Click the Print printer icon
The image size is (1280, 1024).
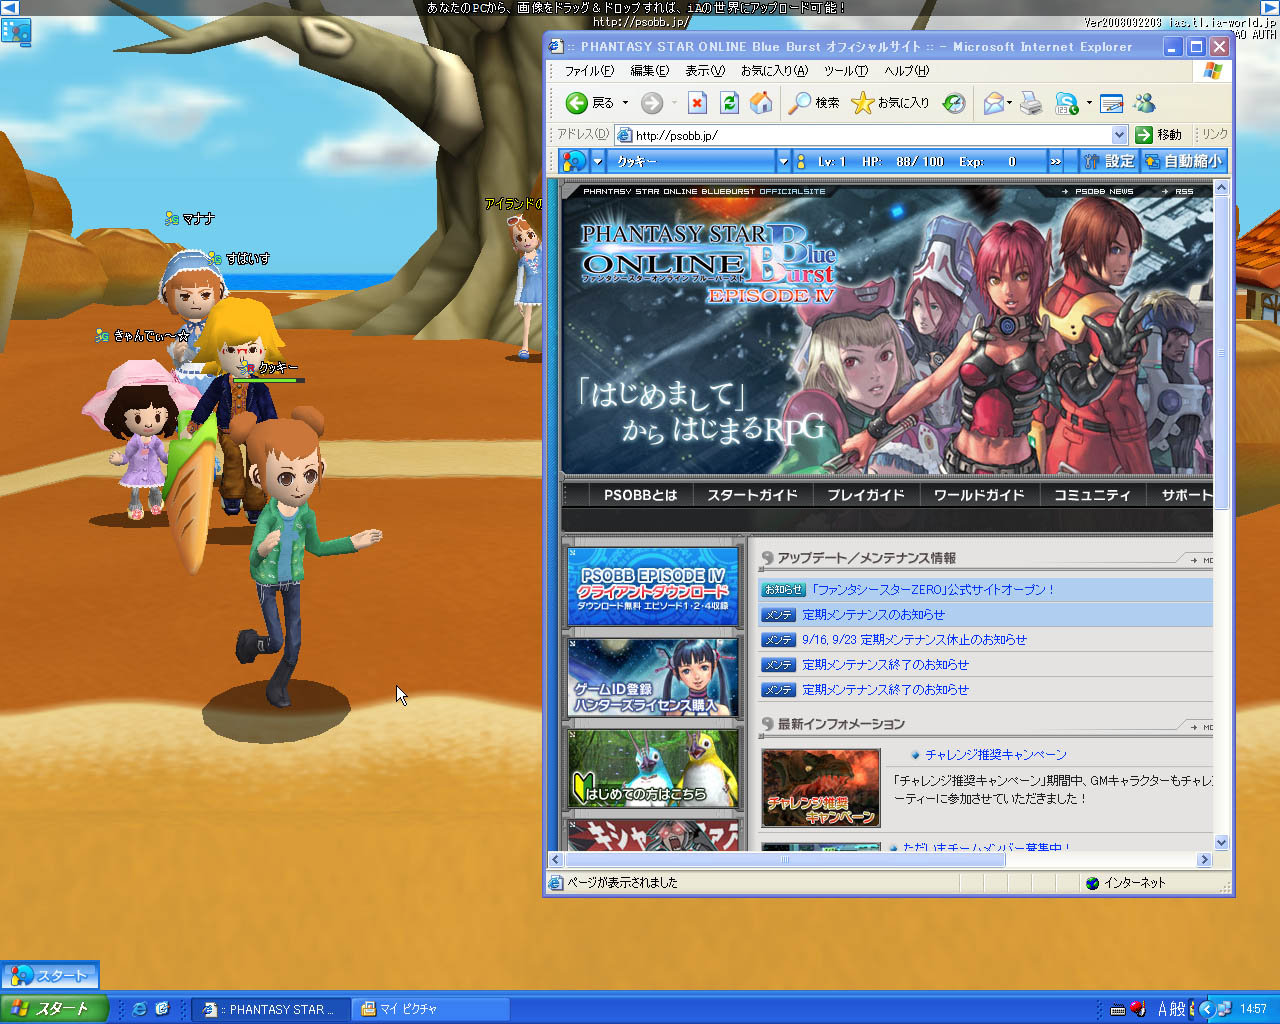[x=1032, y=103]
